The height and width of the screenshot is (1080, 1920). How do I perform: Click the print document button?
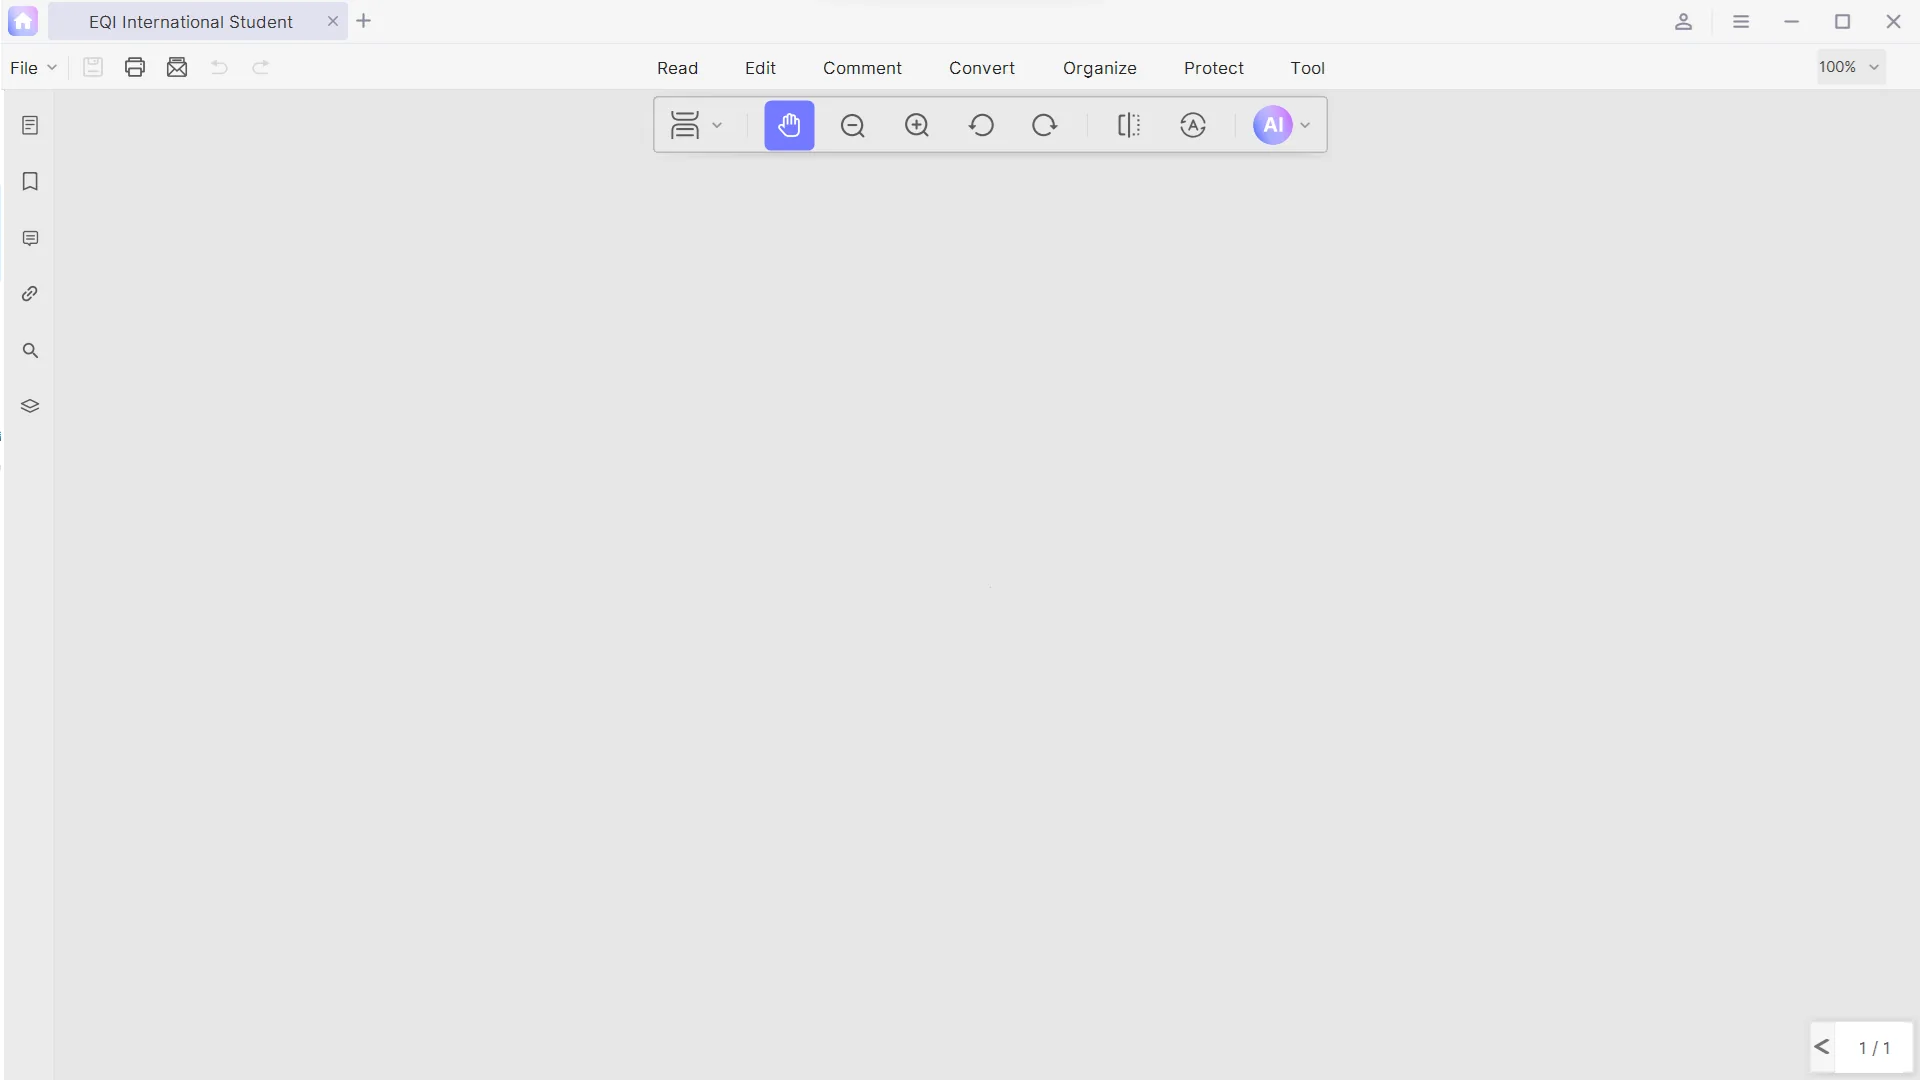[x=135, y=67]
